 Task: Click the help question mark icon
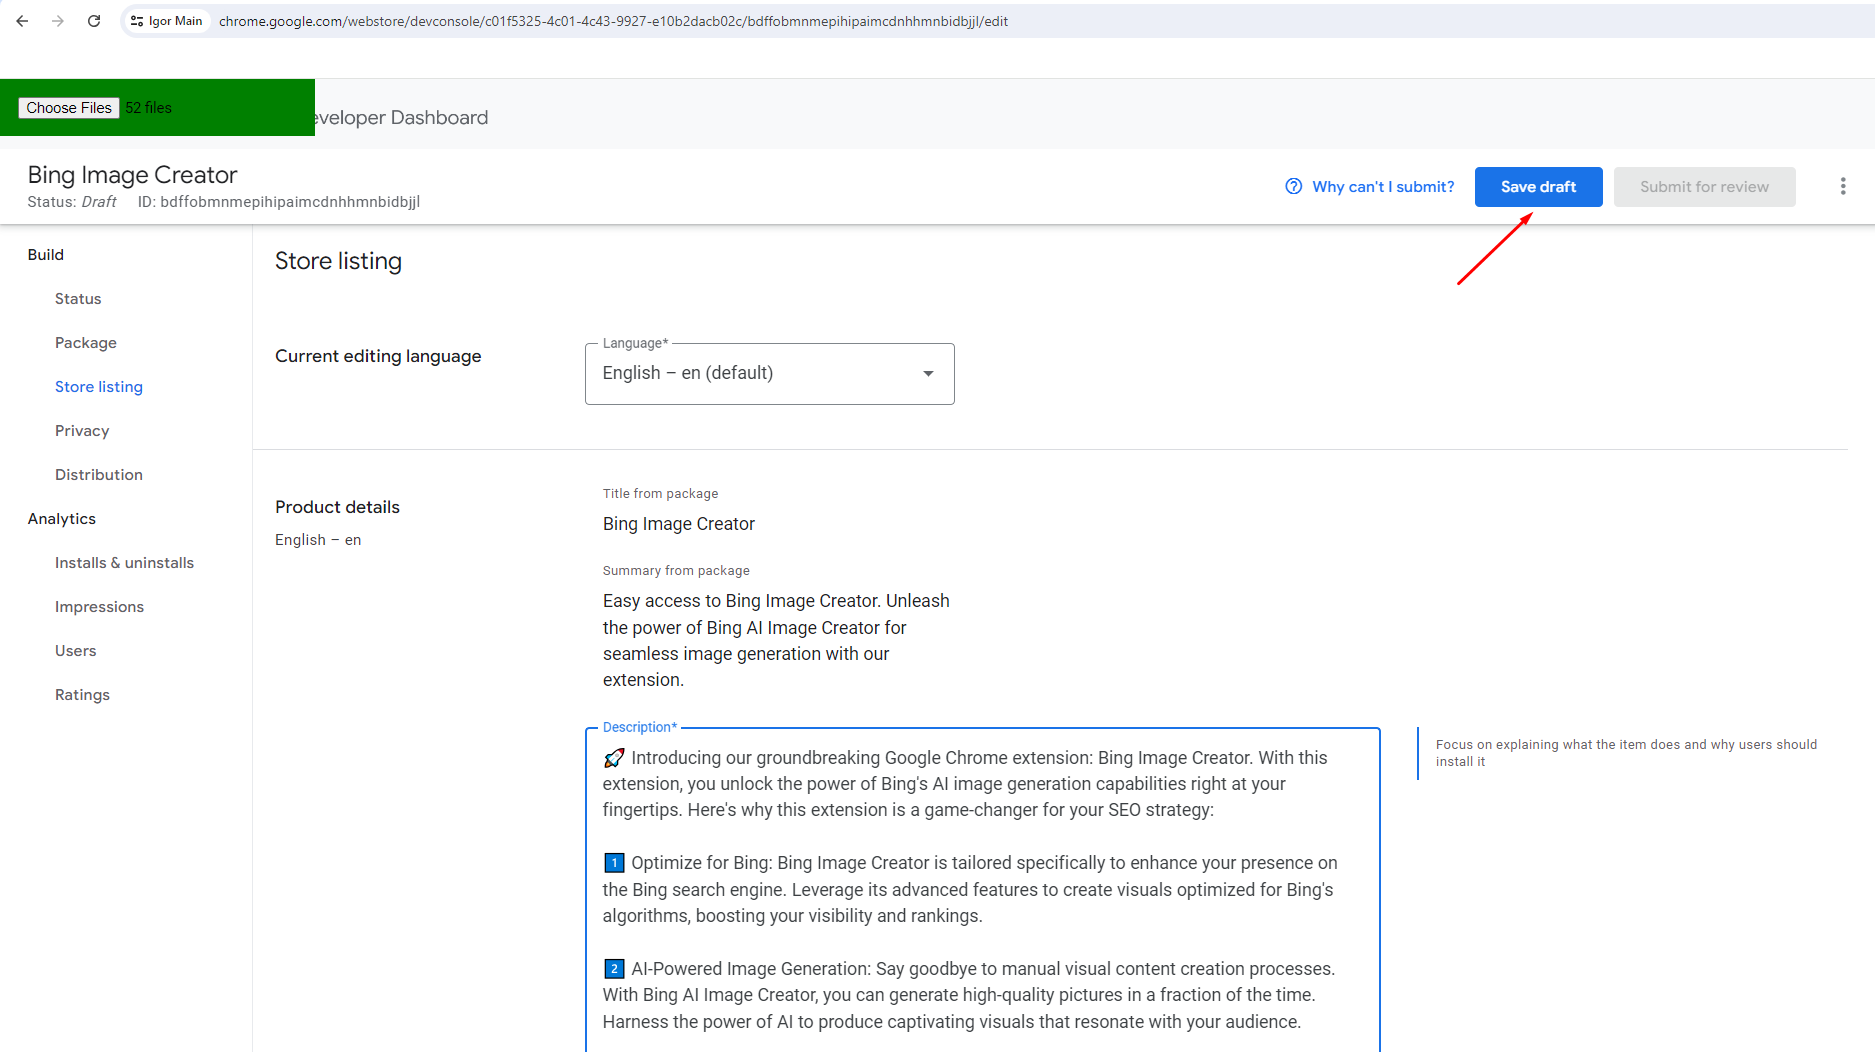(x=1293, y=187)
